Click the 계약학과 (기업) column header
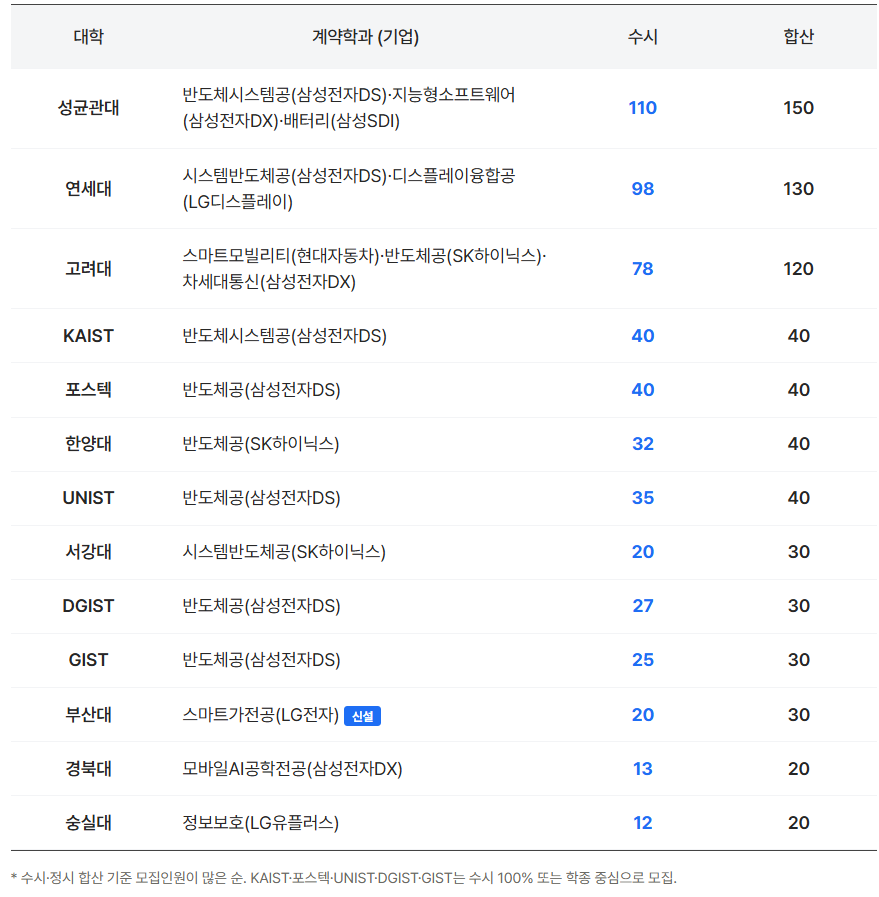This screenshot has height=897, width=879. [365, 37]
